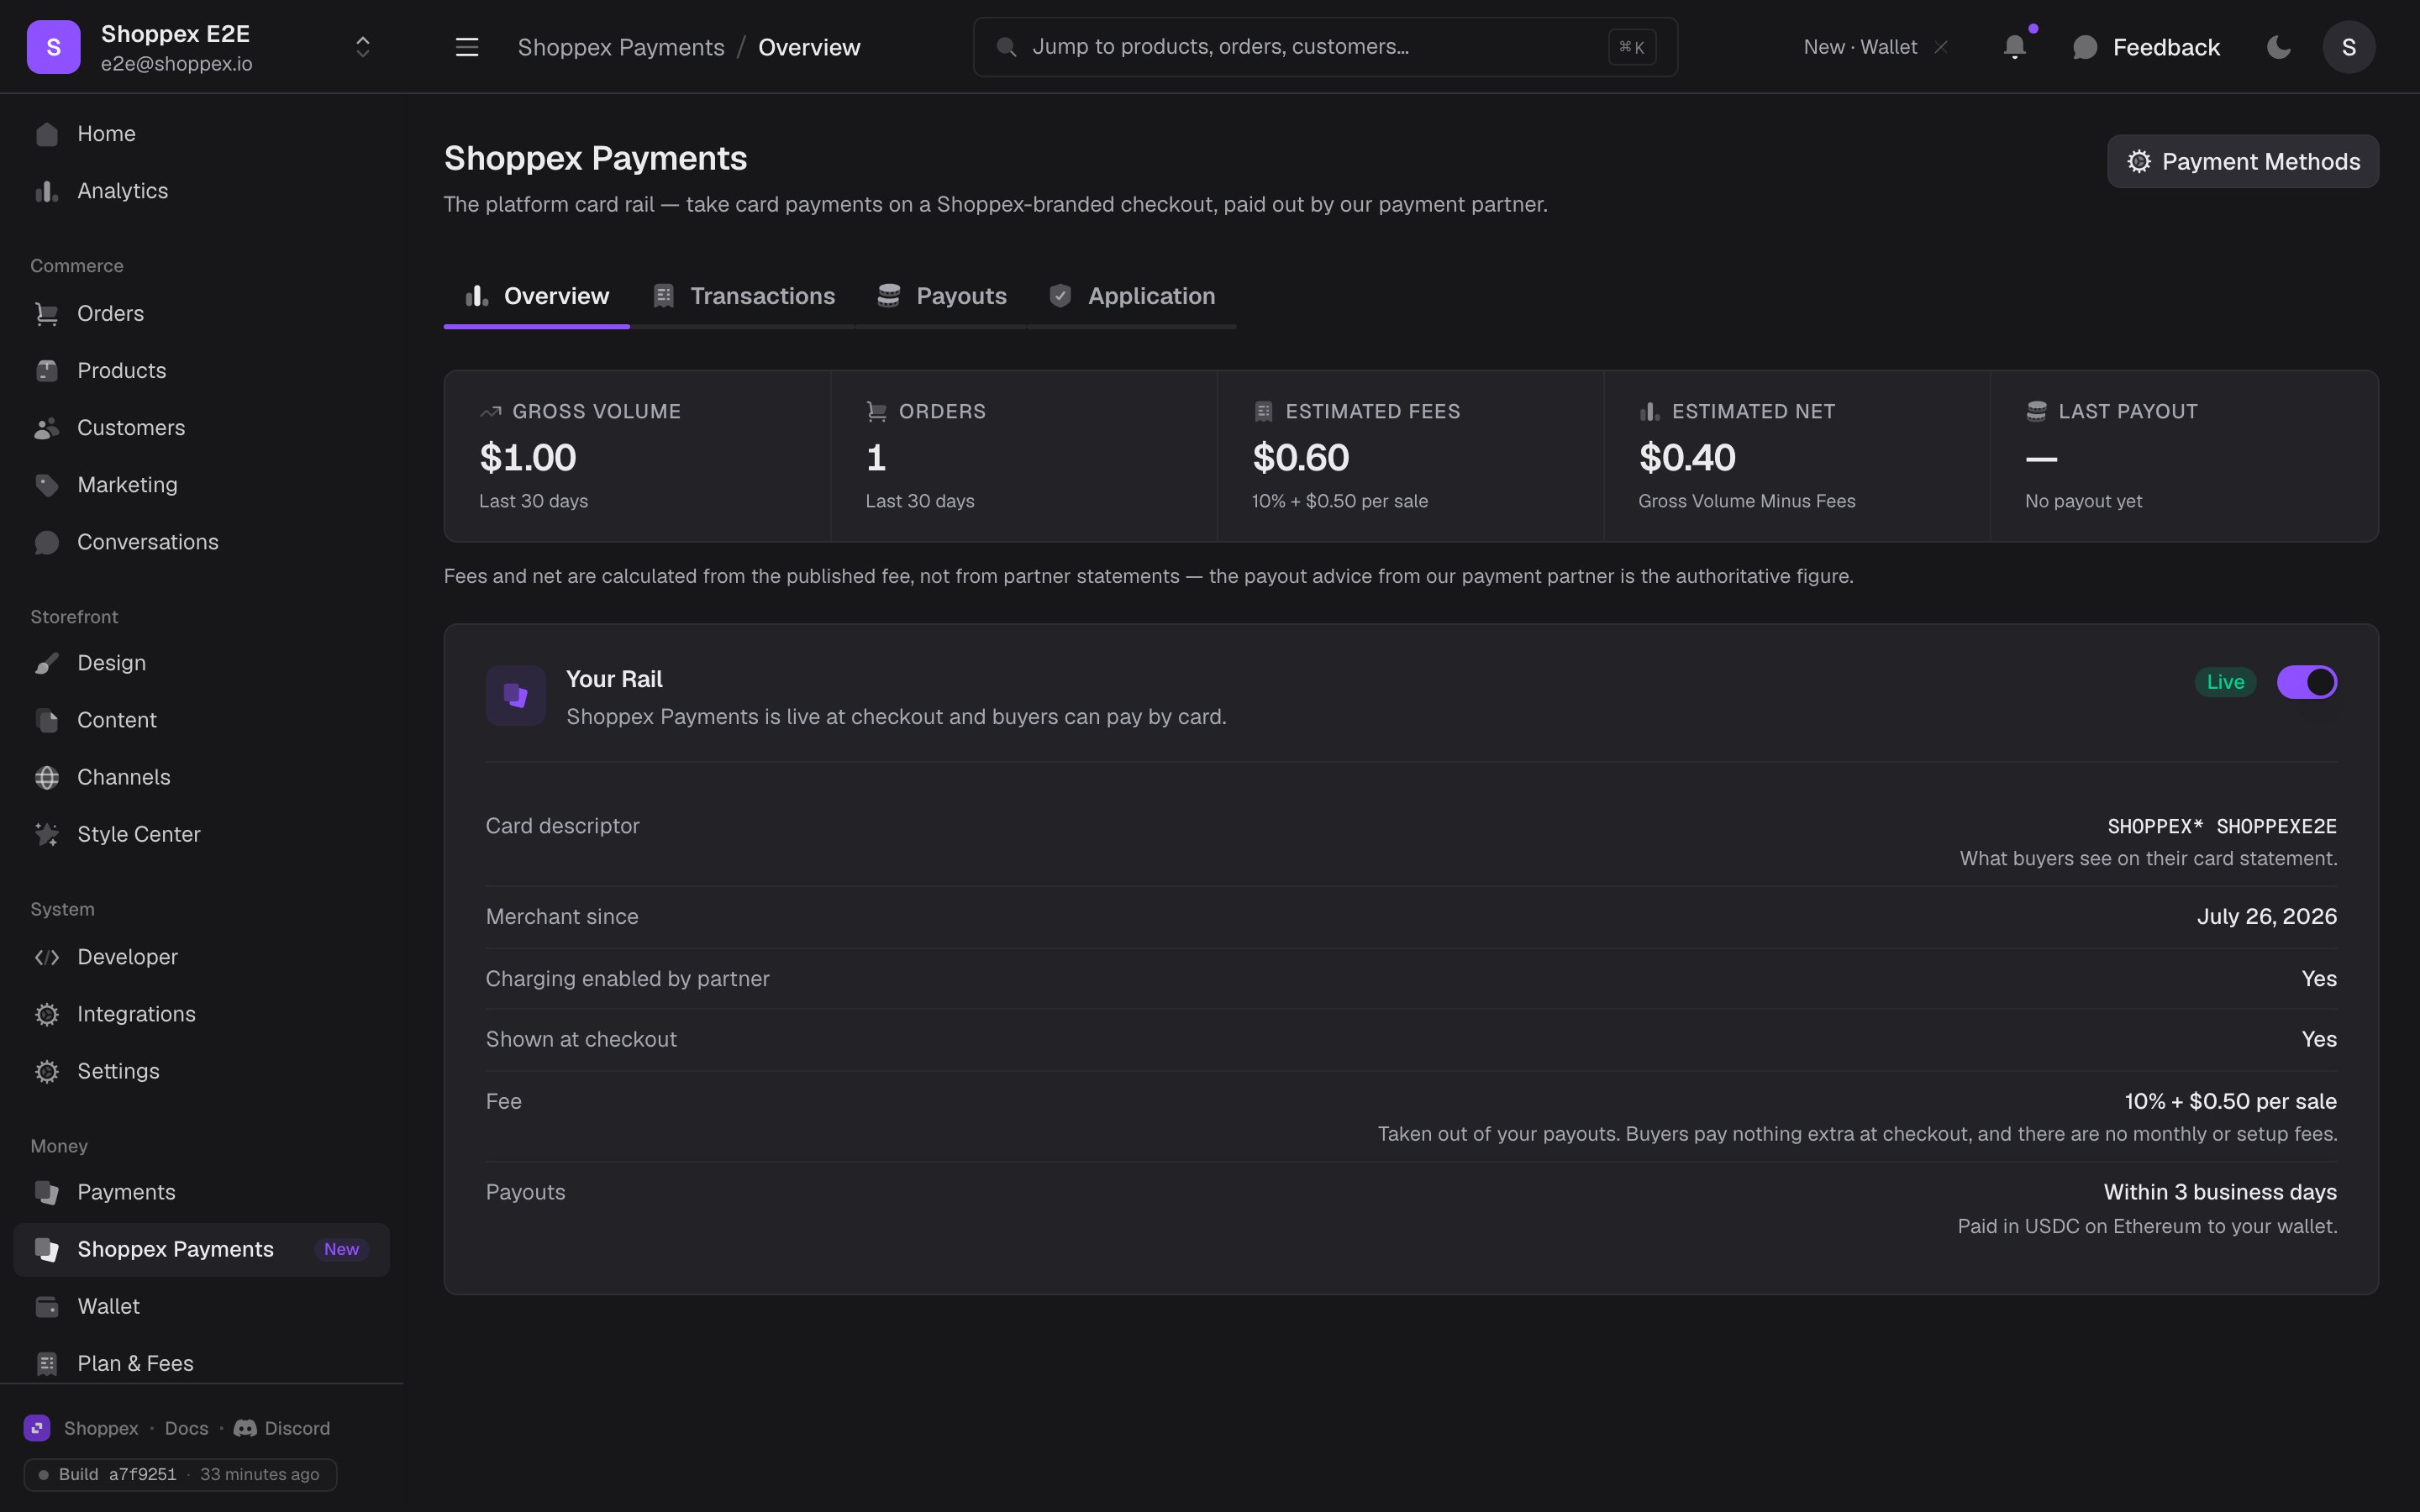Open Channels in the sidebar
Screen dimensions: 2420x1512
201,777
